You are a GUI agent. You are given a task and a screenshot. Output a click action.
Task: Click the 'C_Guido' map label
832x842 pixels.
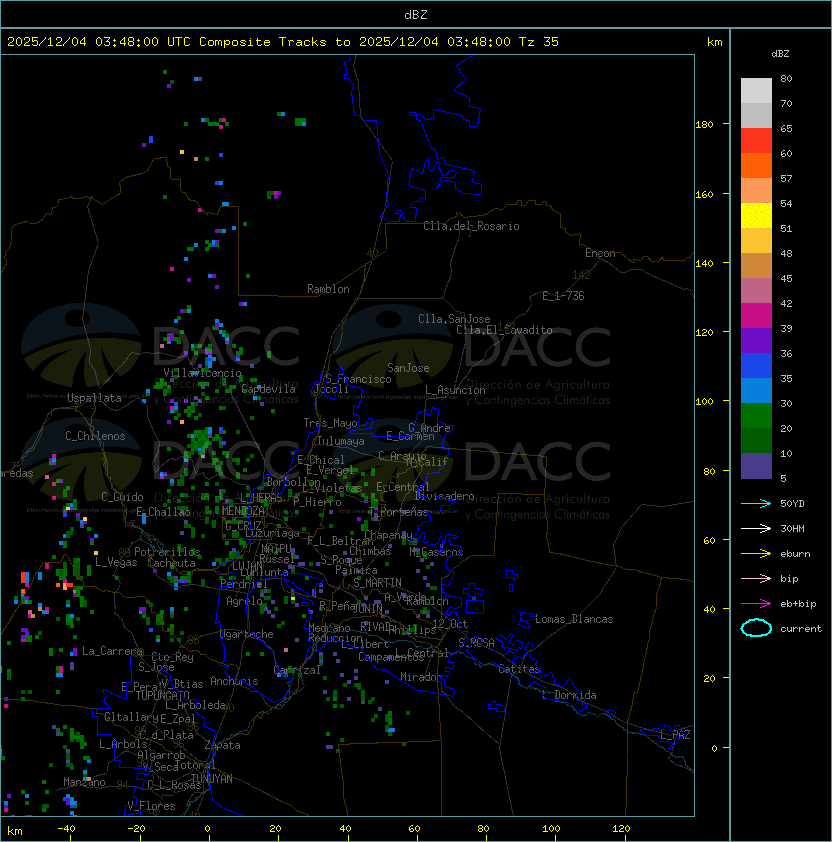(x=122, y=497)
